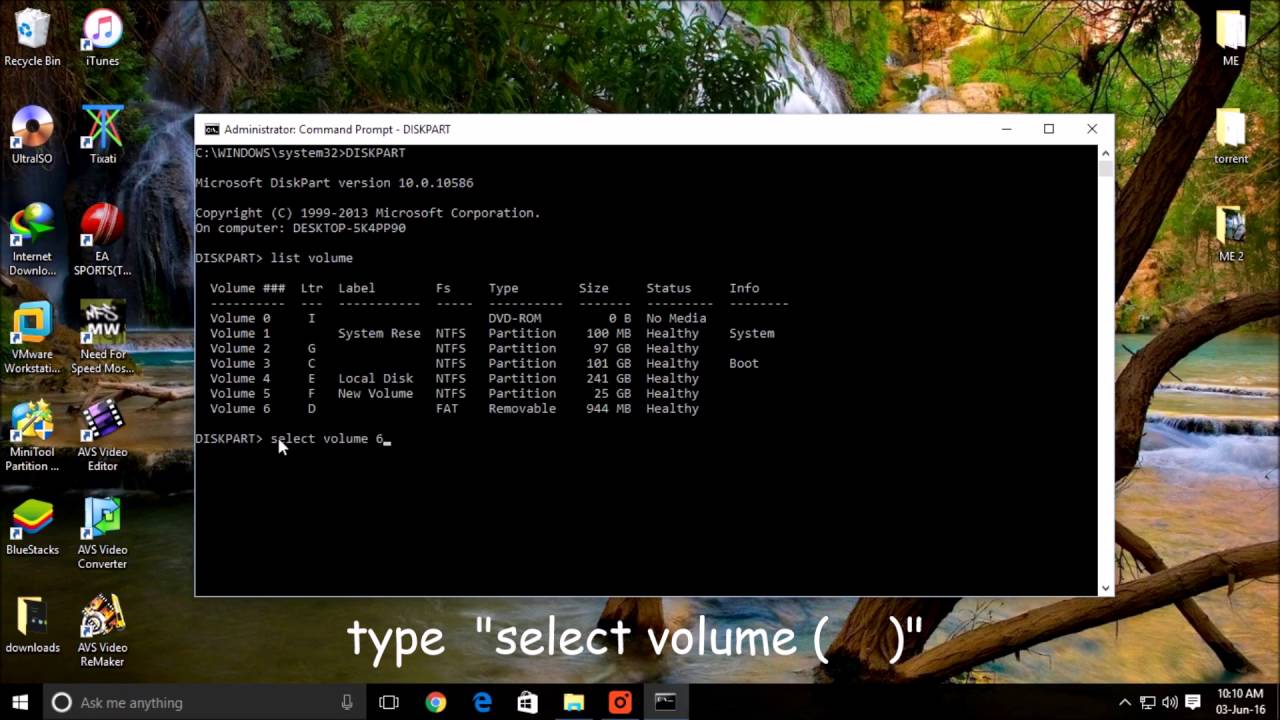Select the Tixati desktop shortcut
The image size is (1280, 720).
[102, 135]
